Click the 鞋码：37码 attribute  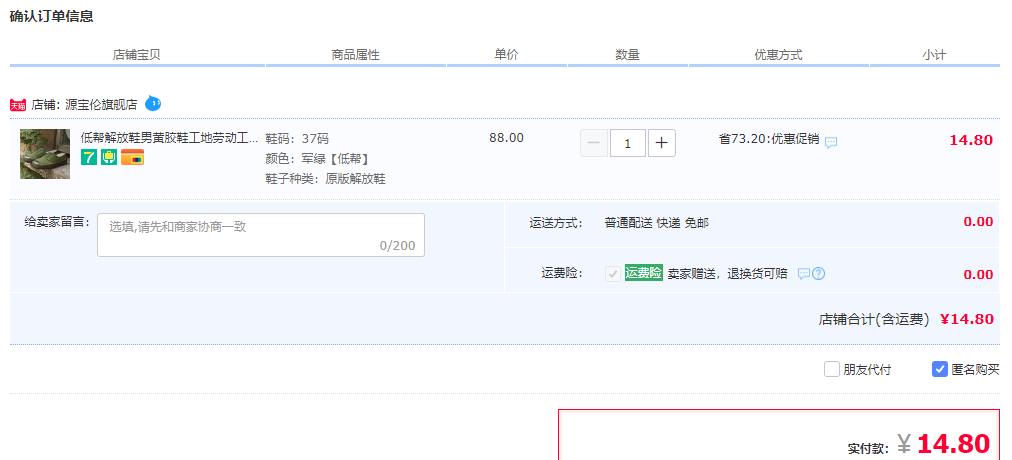pyautogui.click(x=297, y=139)
